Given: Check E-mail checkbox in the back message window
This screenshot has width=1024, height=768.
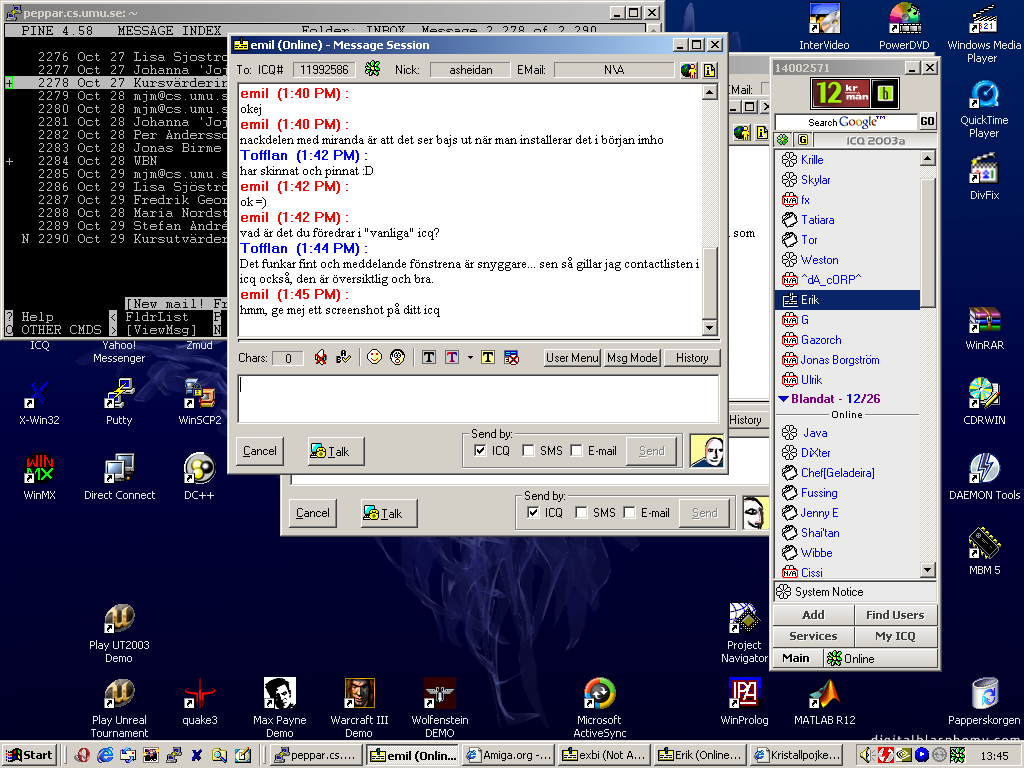Looking at the screenshot, I should (x=629, y=513).
